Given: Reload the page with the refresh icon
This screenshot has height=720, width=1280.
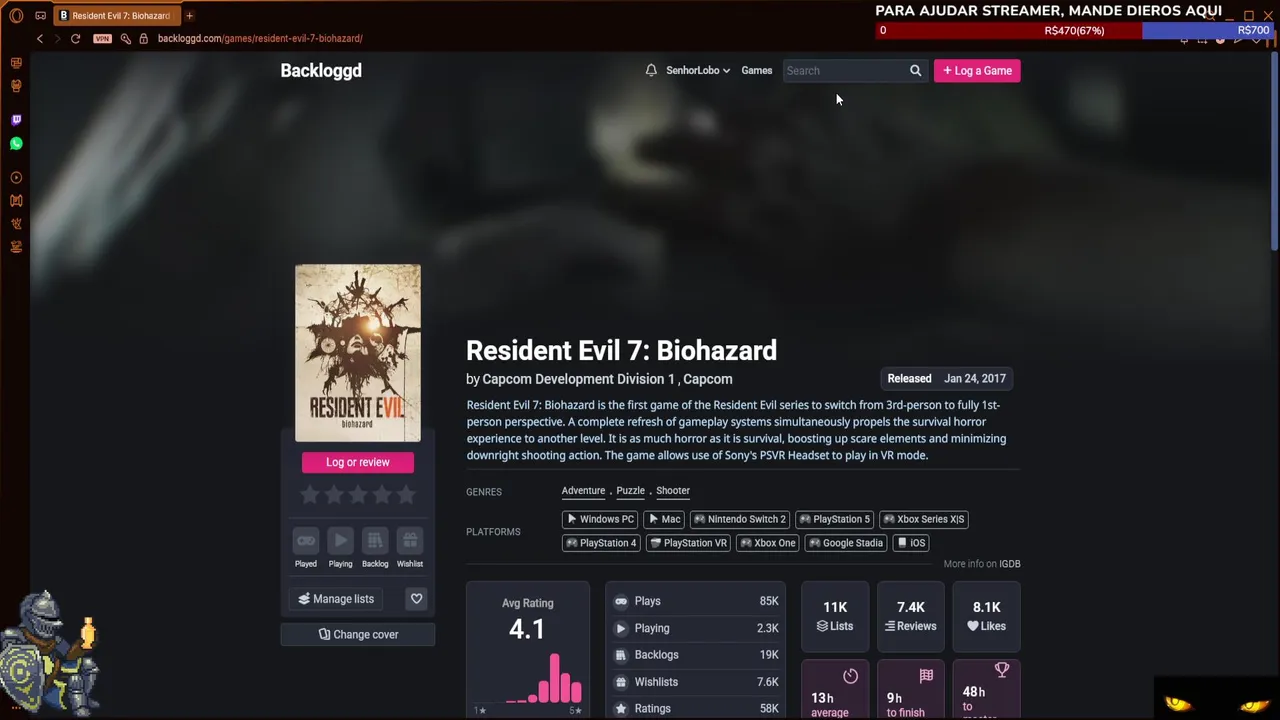Looking at the screenshot, I should coord(75,38).
